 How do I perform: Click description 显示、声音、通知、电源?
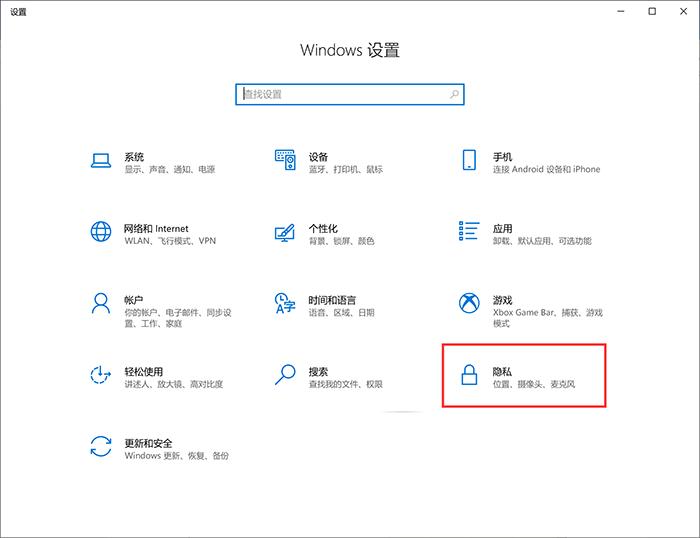coord(170,169)
